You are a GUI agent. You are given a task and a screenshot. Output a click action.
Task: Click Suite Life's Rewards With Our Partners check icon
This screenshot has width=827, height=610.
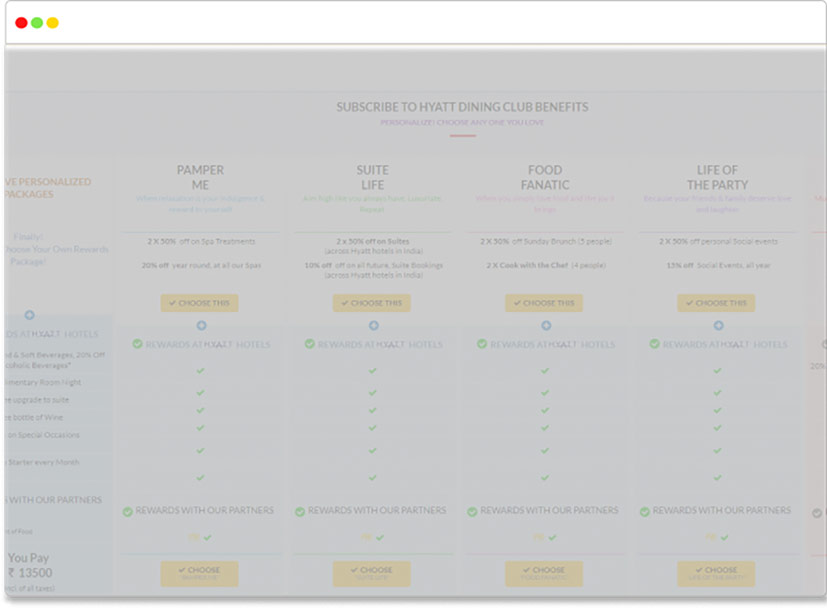tap(300, 511)
